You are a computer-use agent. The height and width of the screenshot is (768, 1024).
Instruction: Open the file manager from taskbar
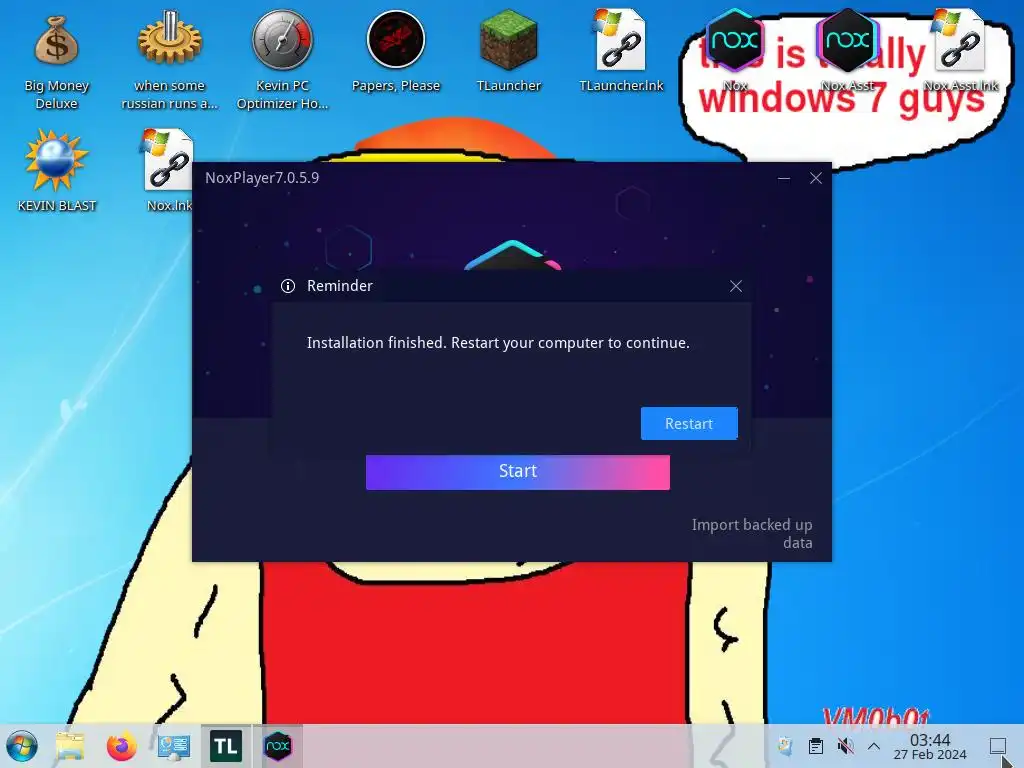click(x=70, y=746)
